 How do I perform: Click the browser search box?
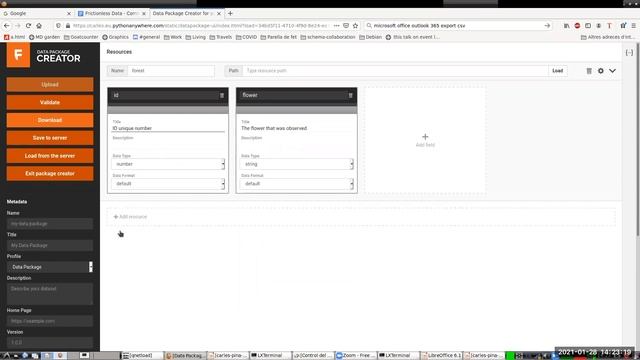pyautogui.click(x=457, y=25)
